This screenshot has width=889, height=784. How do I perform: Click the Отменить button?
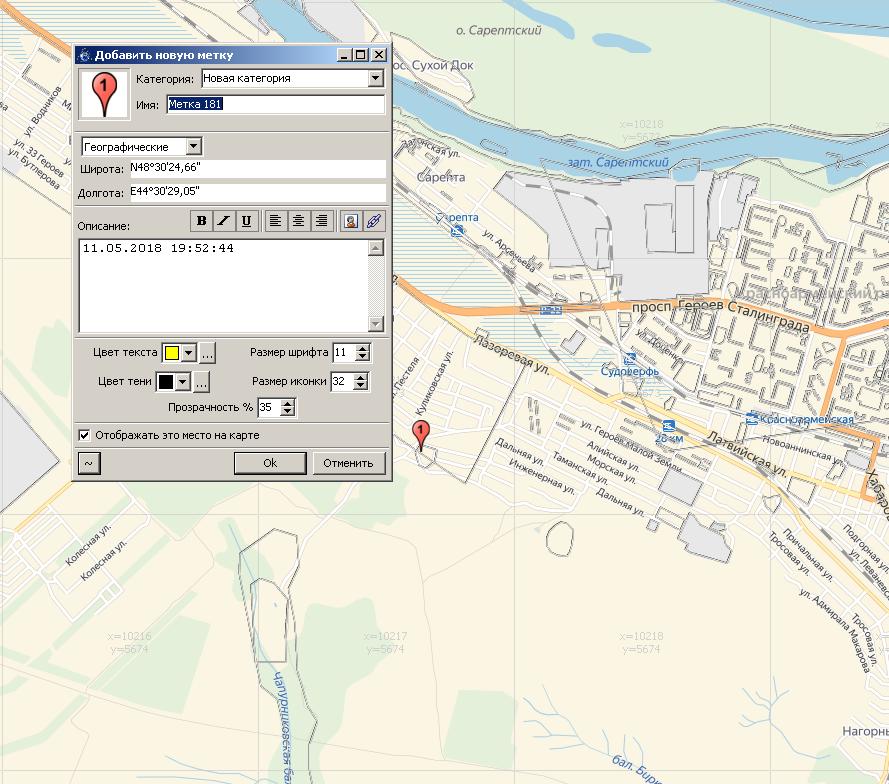[348, 463]
